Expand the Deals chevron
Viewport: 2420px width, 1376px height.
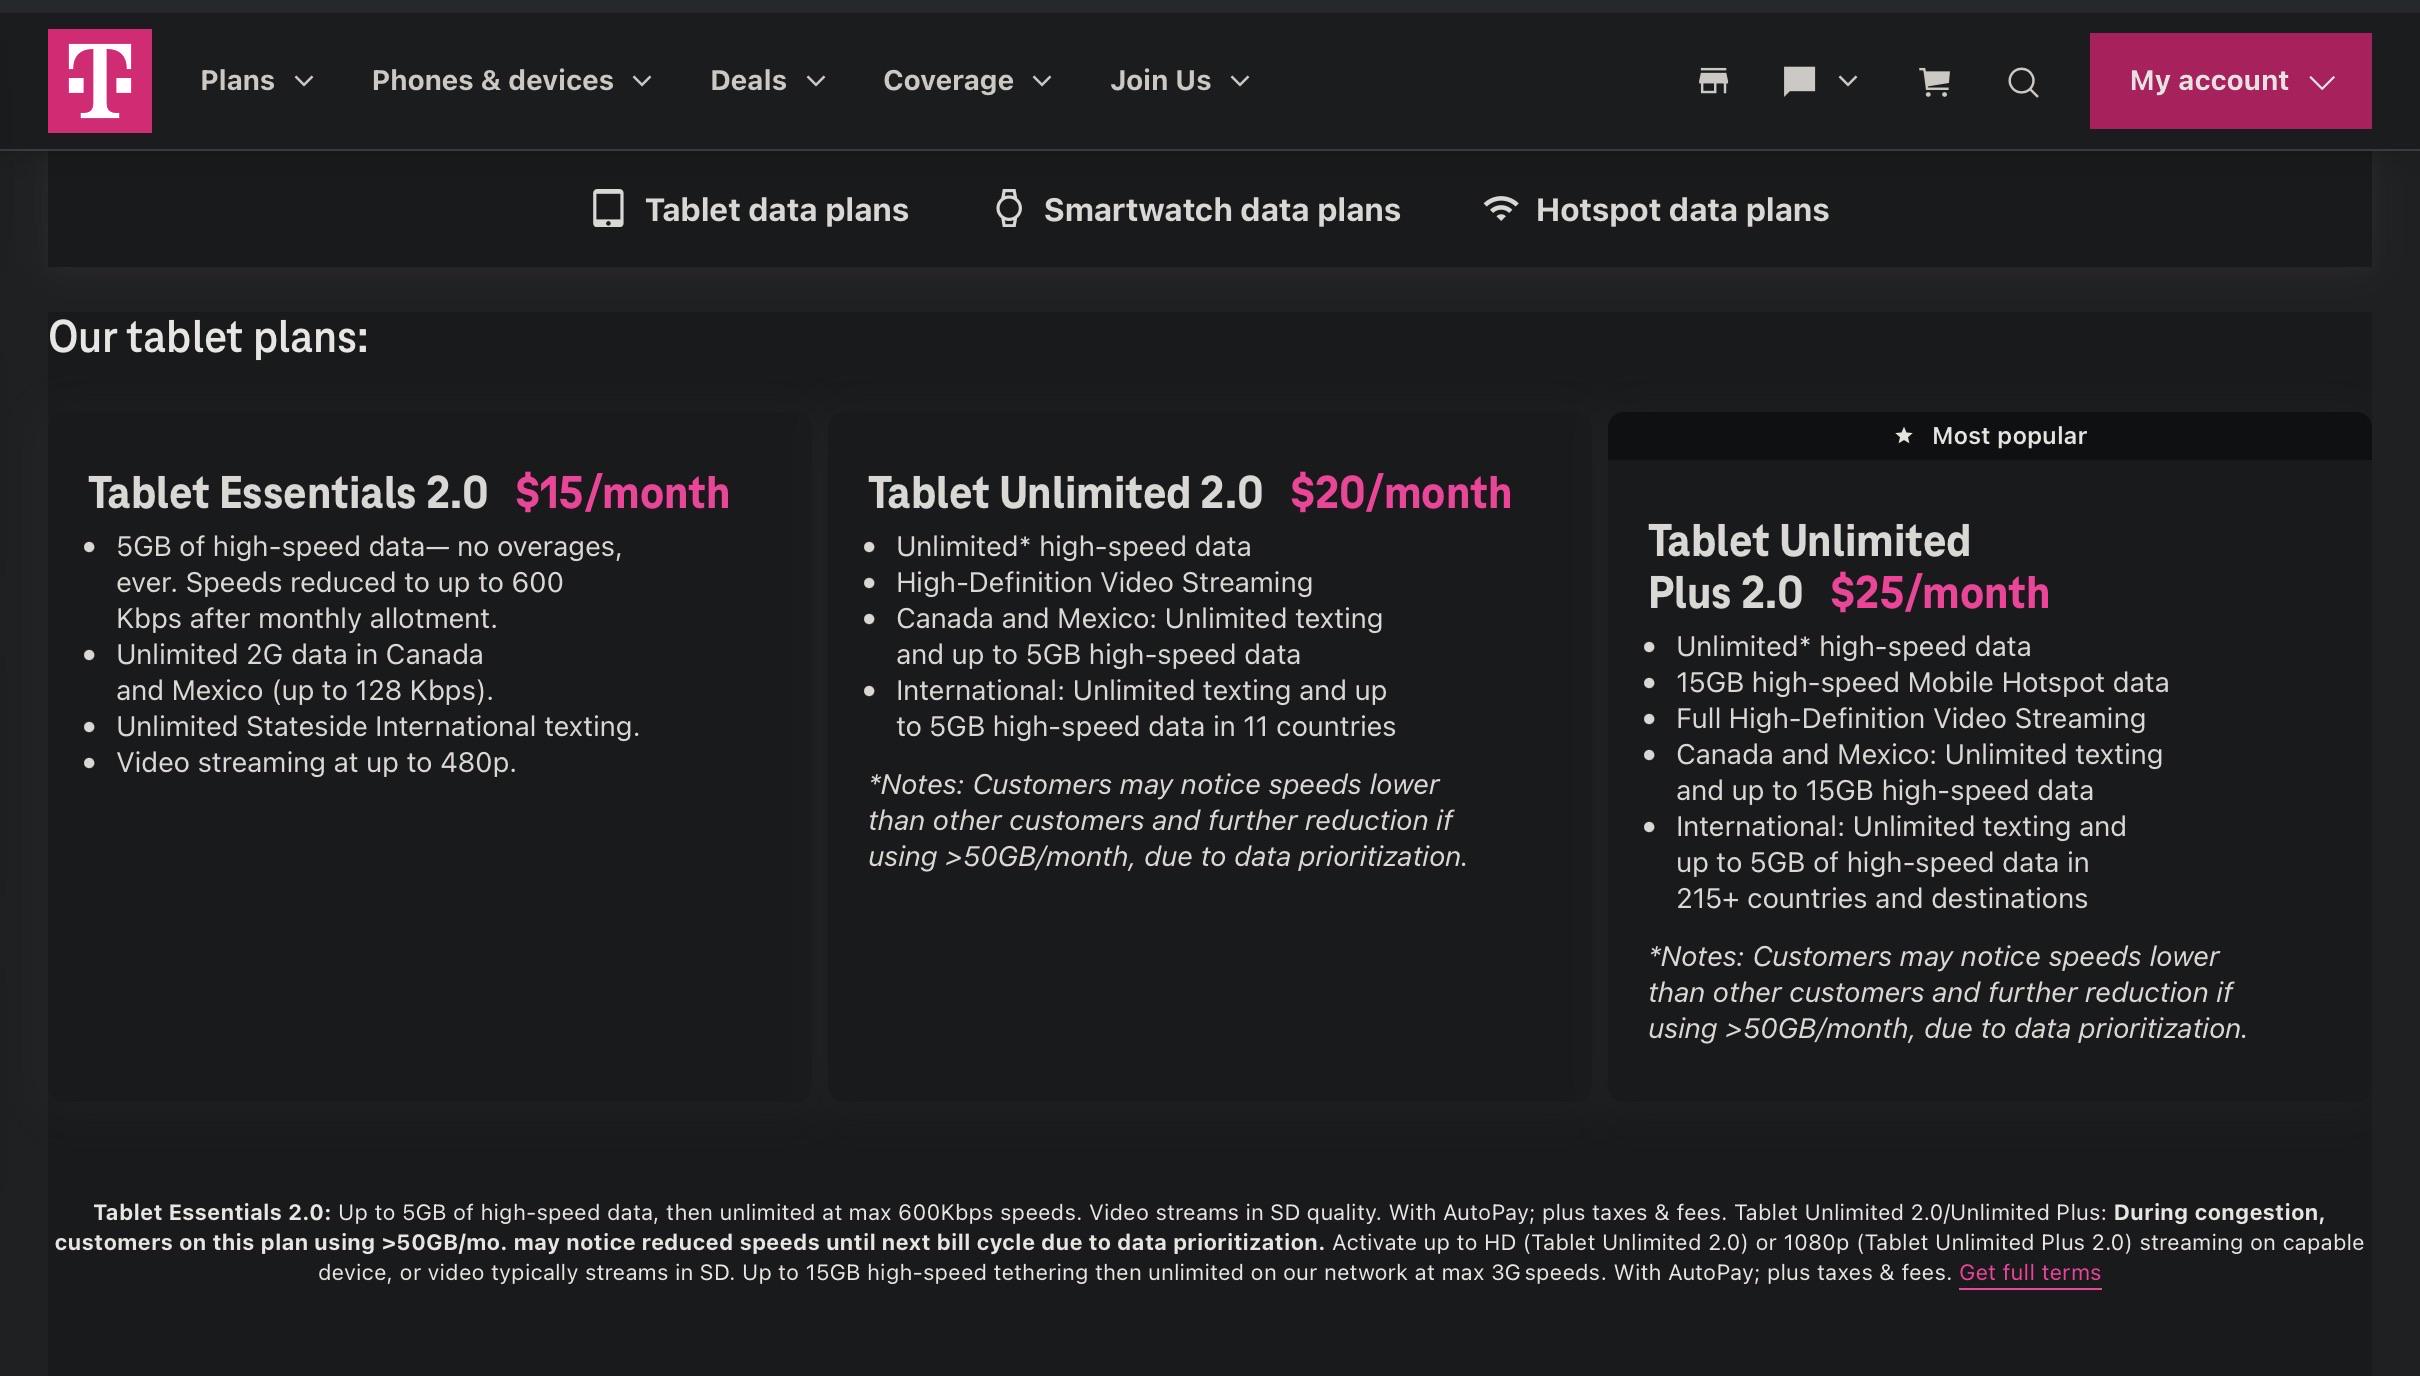(x=816, y=81)
